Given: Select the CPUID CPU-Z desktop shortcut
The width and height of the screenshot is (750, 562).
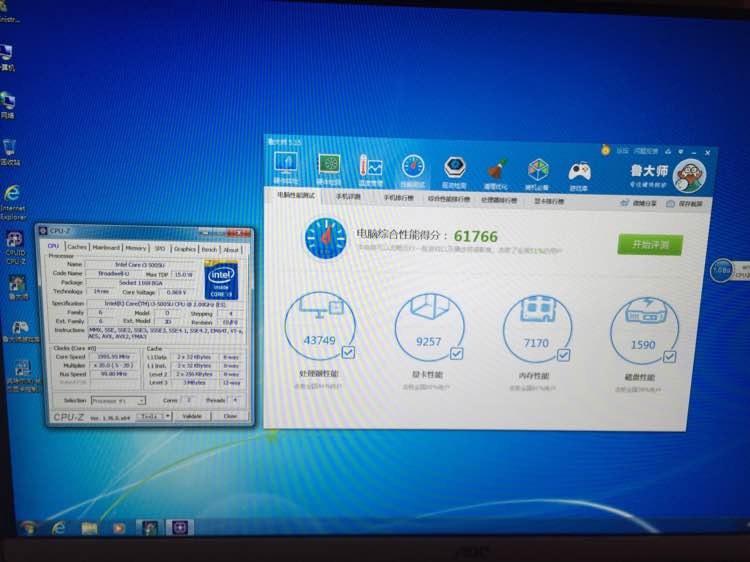Looking at the screenshot, I should coord(15,248).
